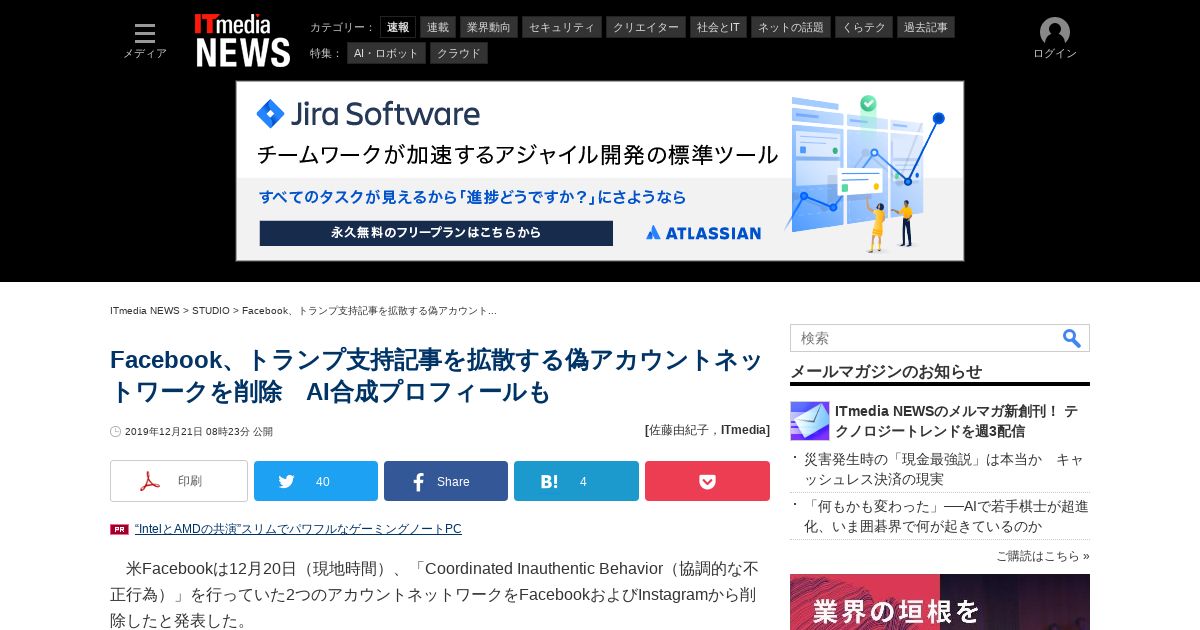Open the メディア hamburger menu
The width and height of the screenshot is (1200, 630).
point(145,40)
